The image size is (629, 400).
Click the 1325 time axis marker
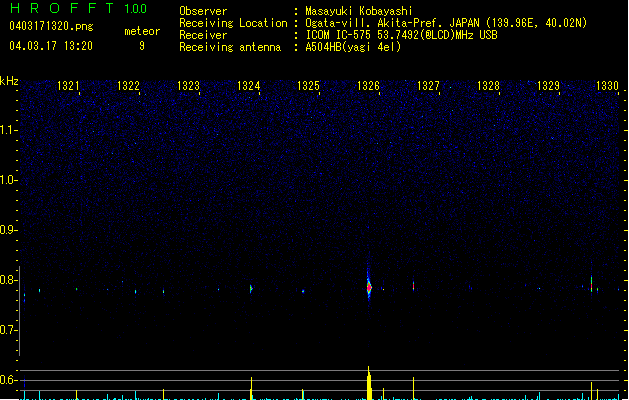coord(308,85)
